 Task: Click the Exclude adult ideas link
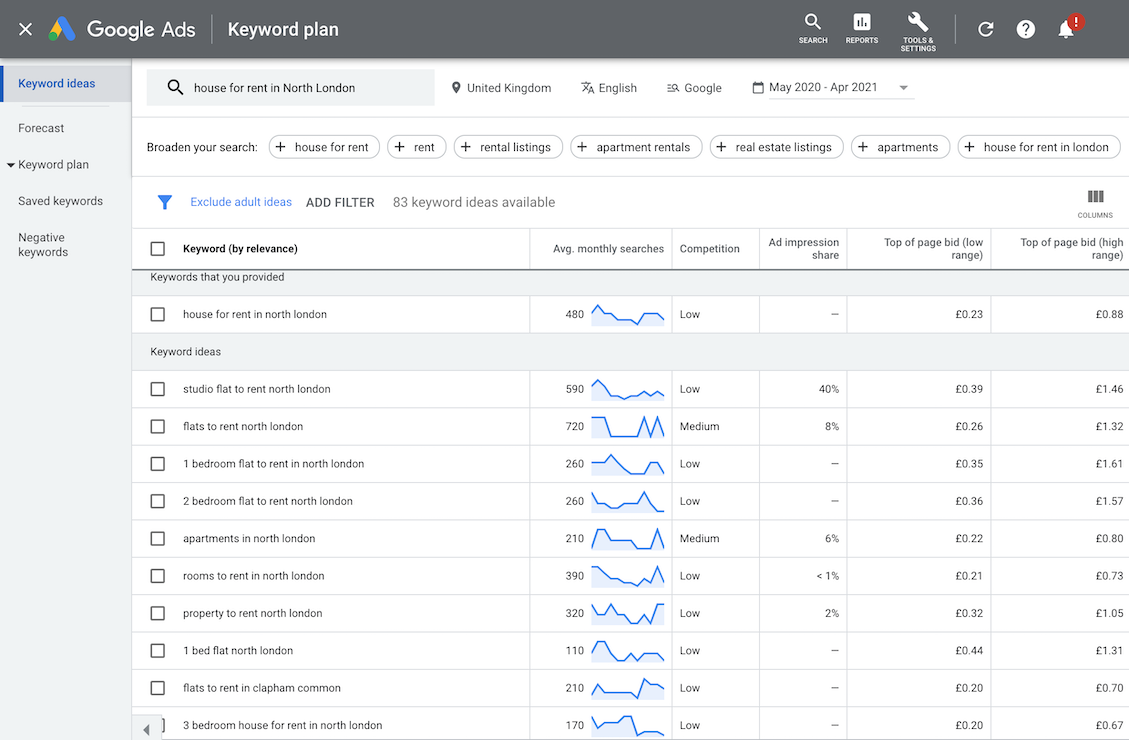tap(240, 202)
